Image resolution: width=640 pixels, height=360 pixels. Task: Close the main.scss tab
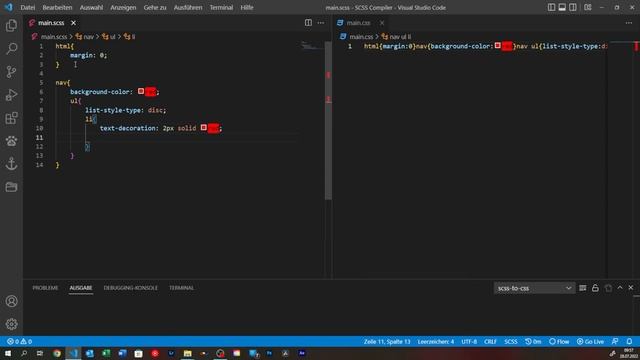73,23
